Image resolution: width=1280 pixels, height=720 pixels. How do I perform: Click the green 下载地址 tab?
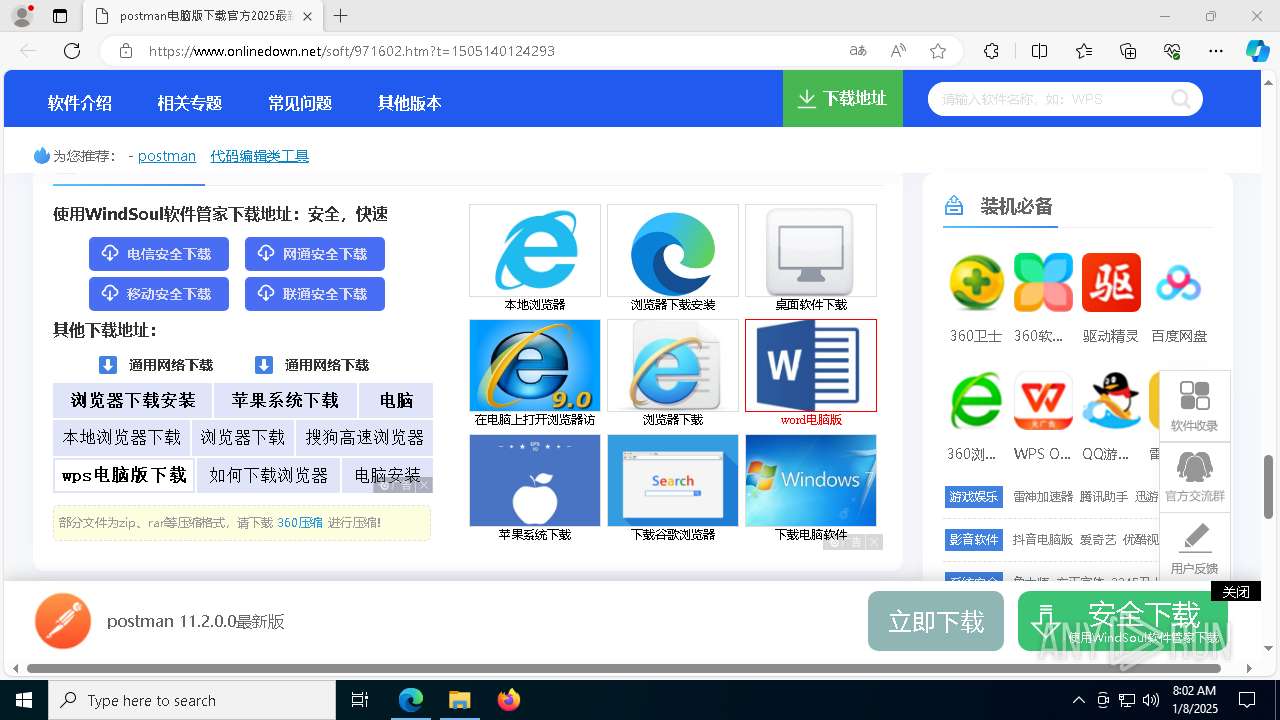[x=843, y=99]
